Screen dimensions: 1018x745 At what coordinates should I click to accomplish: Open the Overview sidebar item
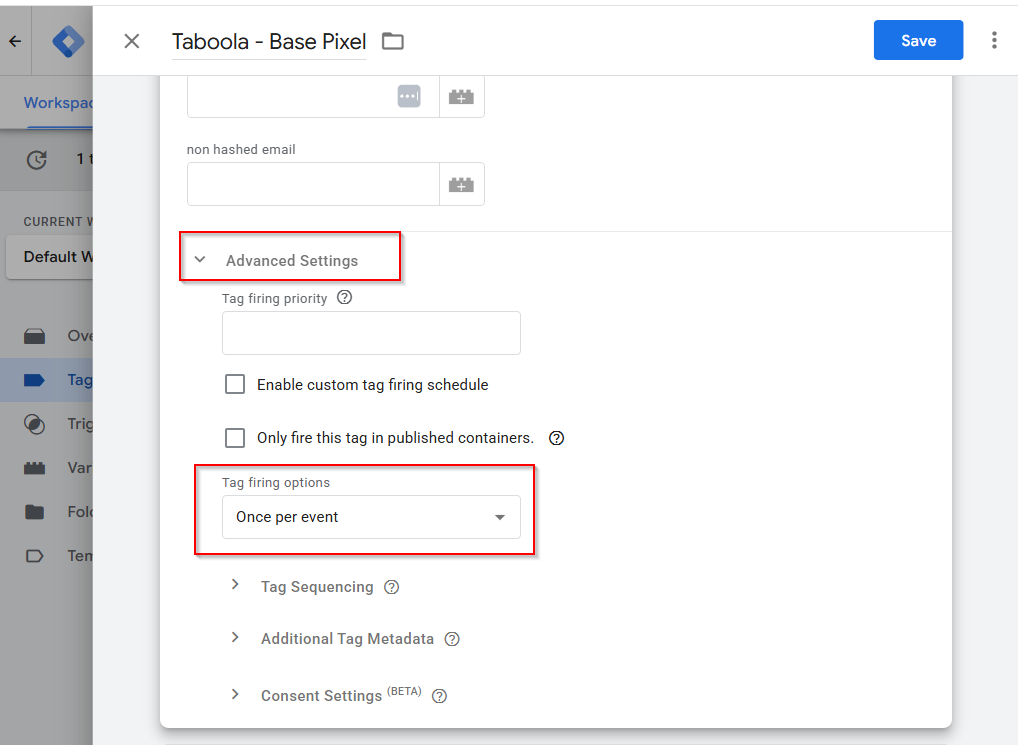pyautogui.click(x=47, y=336)
